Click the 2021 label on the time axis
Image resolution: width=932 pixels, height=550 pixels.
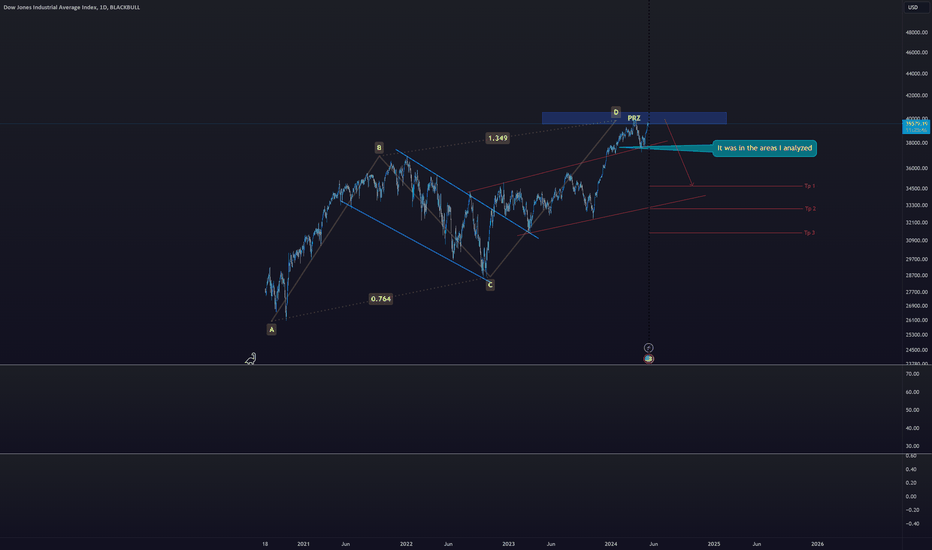tap(303, 543)
